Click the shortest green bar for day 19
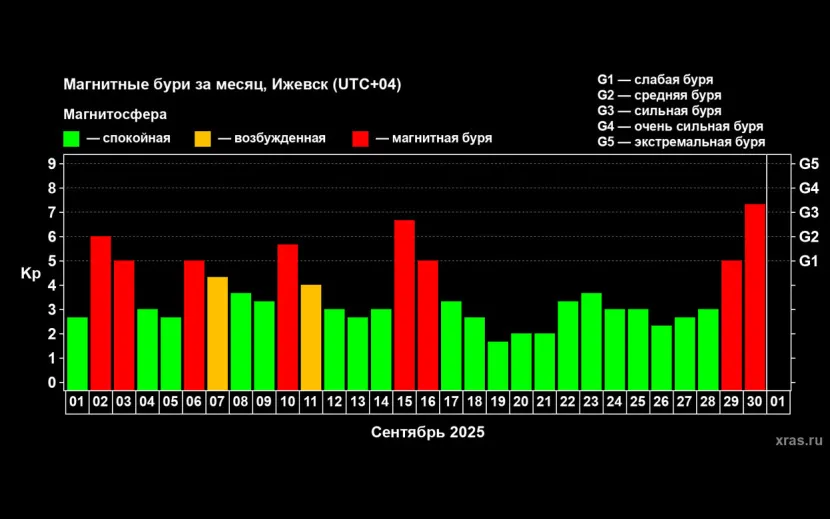The image size is (830, 519). click(x=498, y=365)
